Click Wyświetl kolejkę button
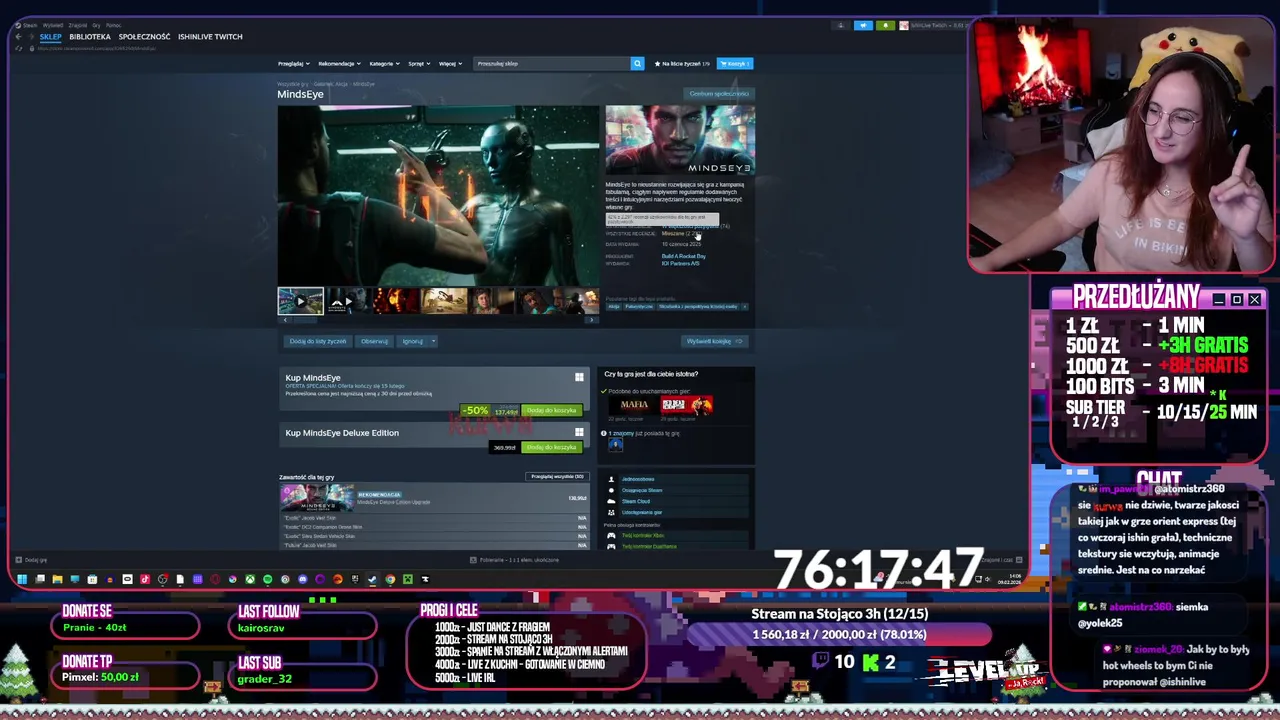Viewport: 1280px width, 720px height. click(714, 341)
